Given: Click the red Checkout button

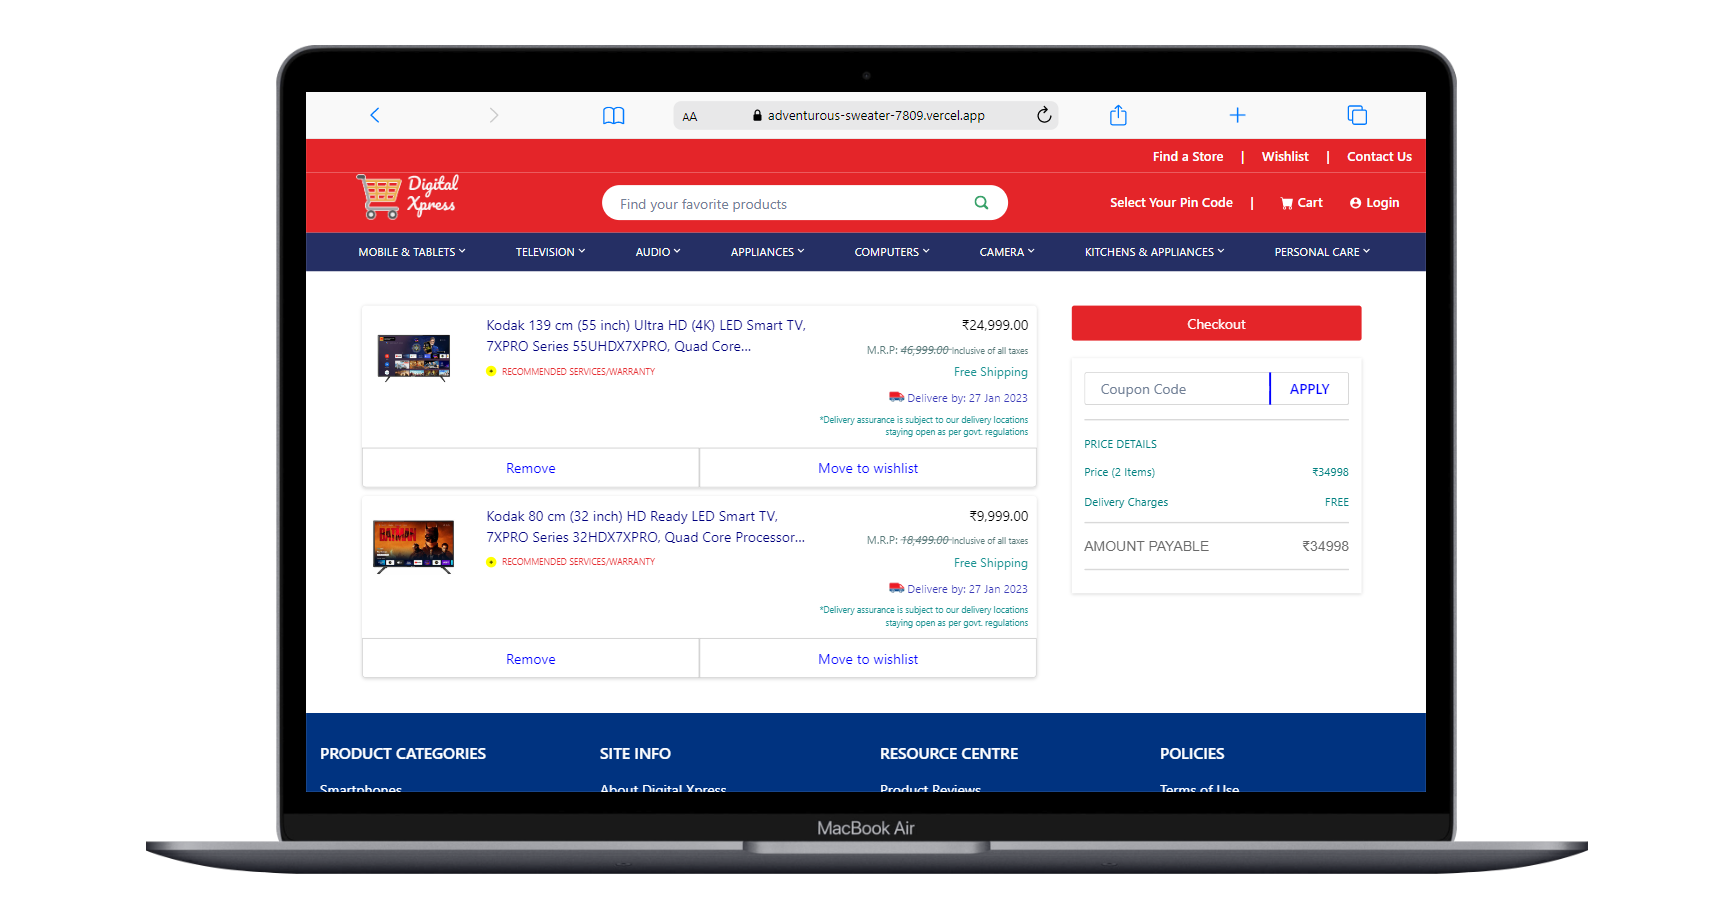Looking at the screenshot, I should tap(1216, 324).
